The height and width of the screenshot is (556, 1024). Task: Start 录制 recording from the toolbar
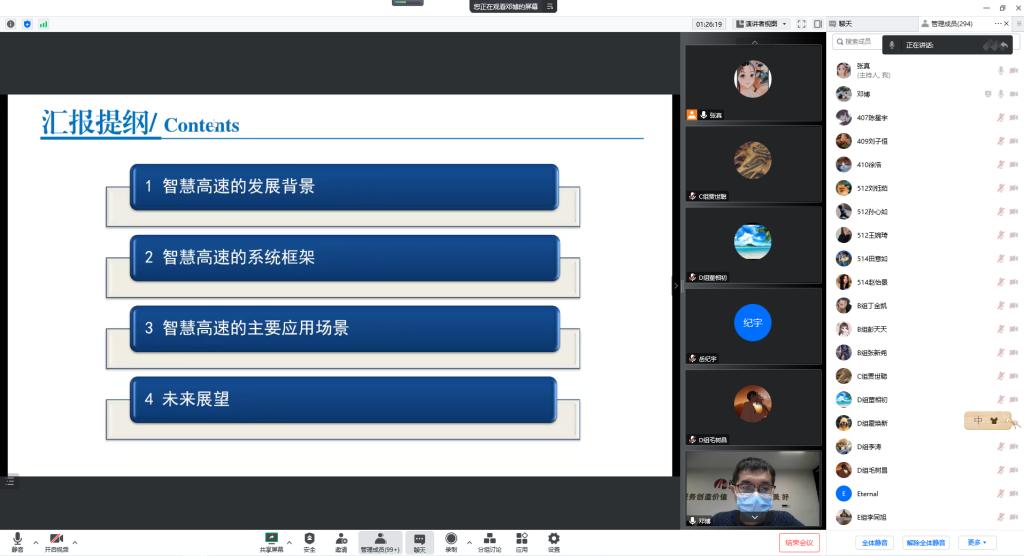point(451,539)
